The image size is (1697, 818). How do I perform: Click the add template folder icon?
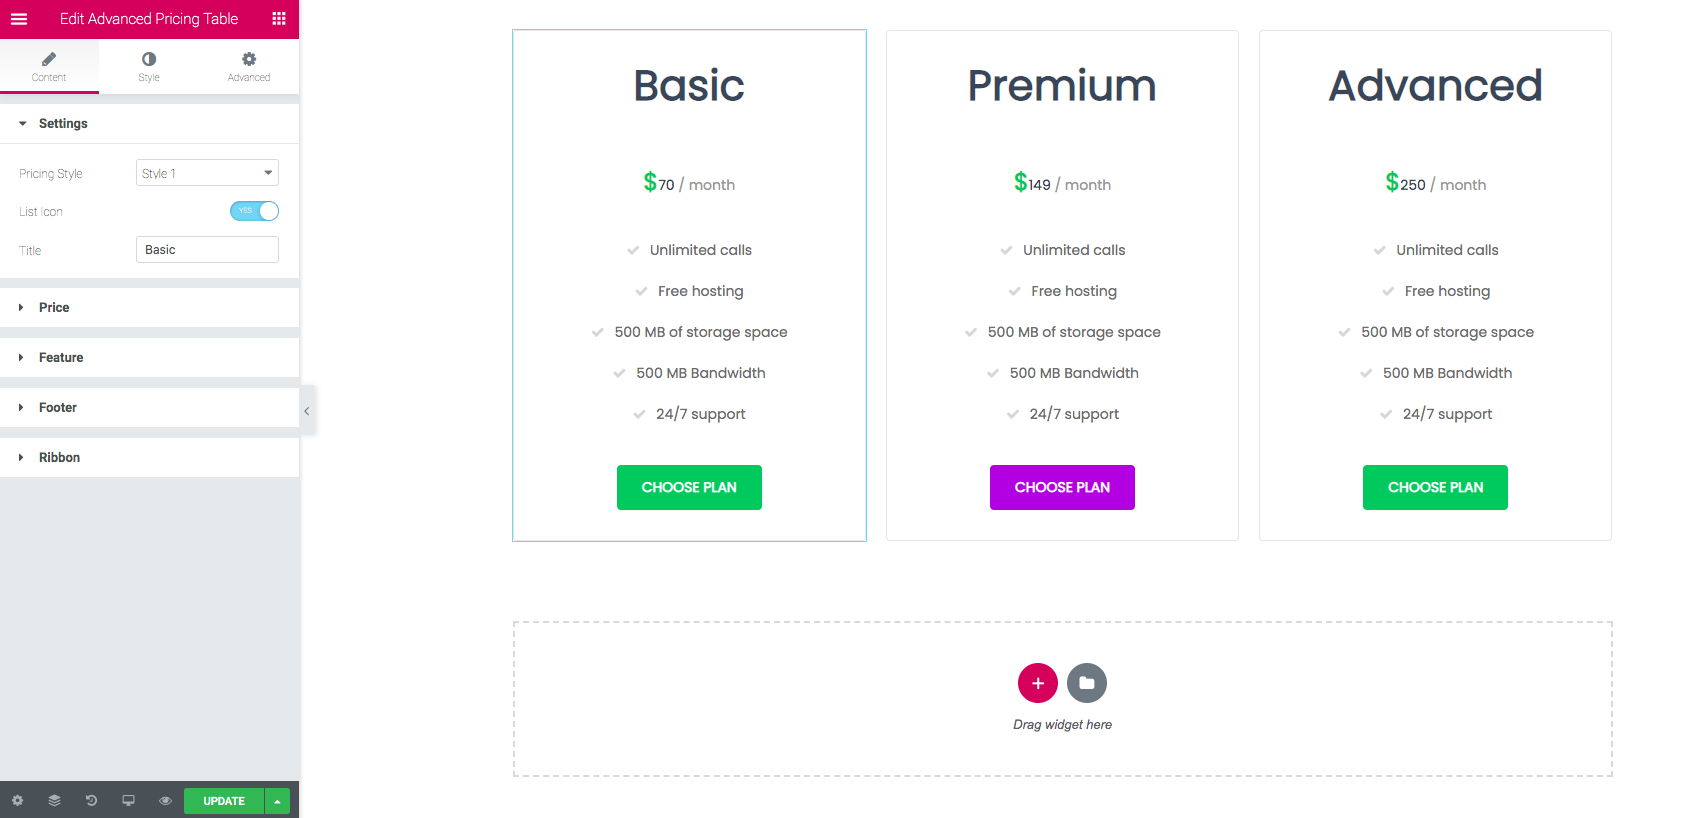pos(1087,683)
